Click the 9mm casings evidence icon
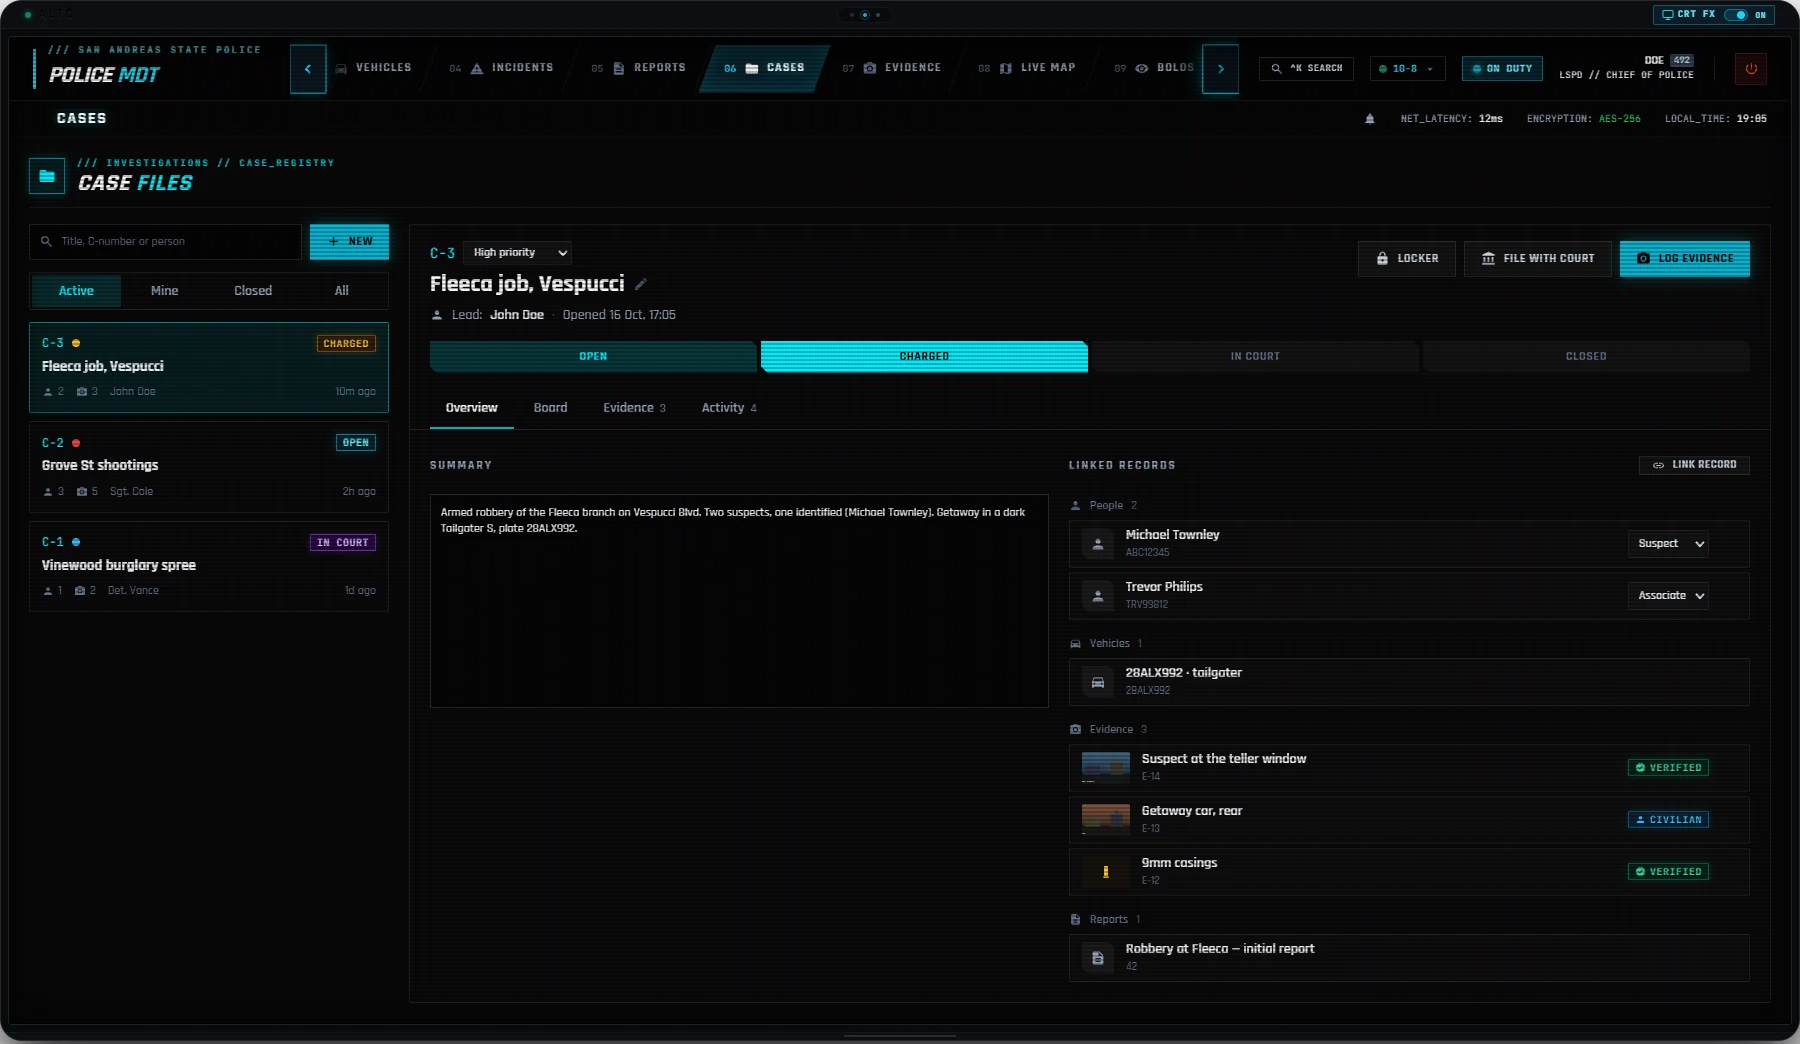This screenshot has width=1800, height=1044. click(1106, 872)
